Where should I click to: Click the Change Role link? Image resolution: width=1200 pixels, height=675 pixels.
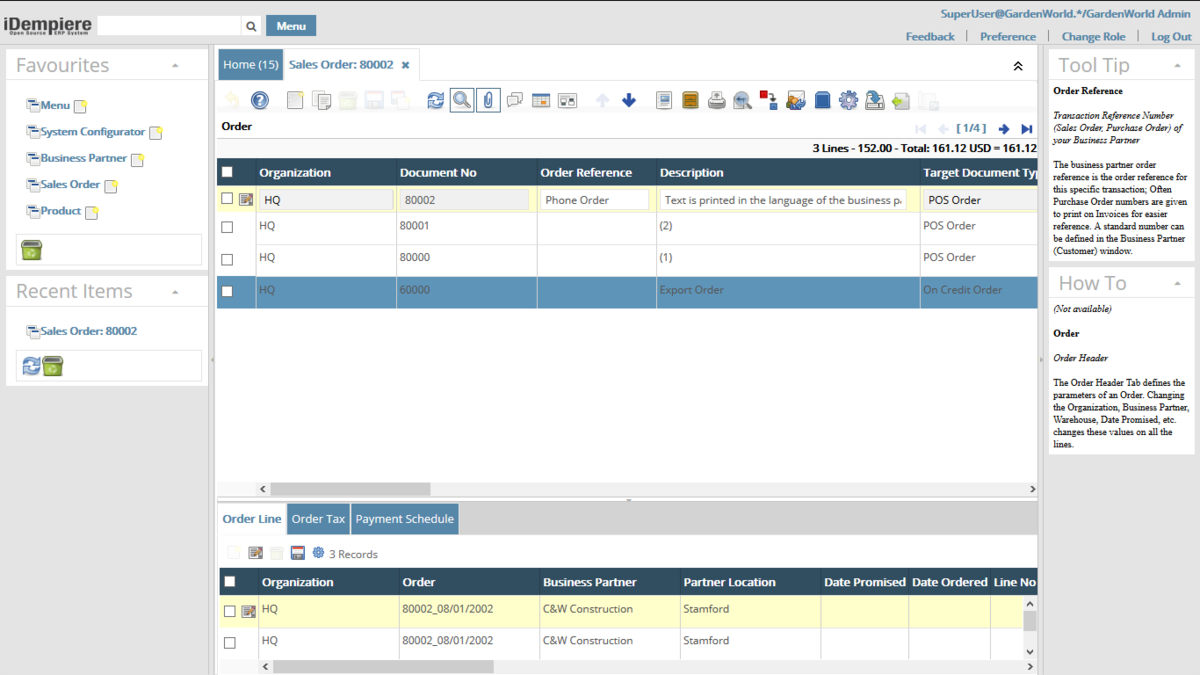coord(1093,36)
